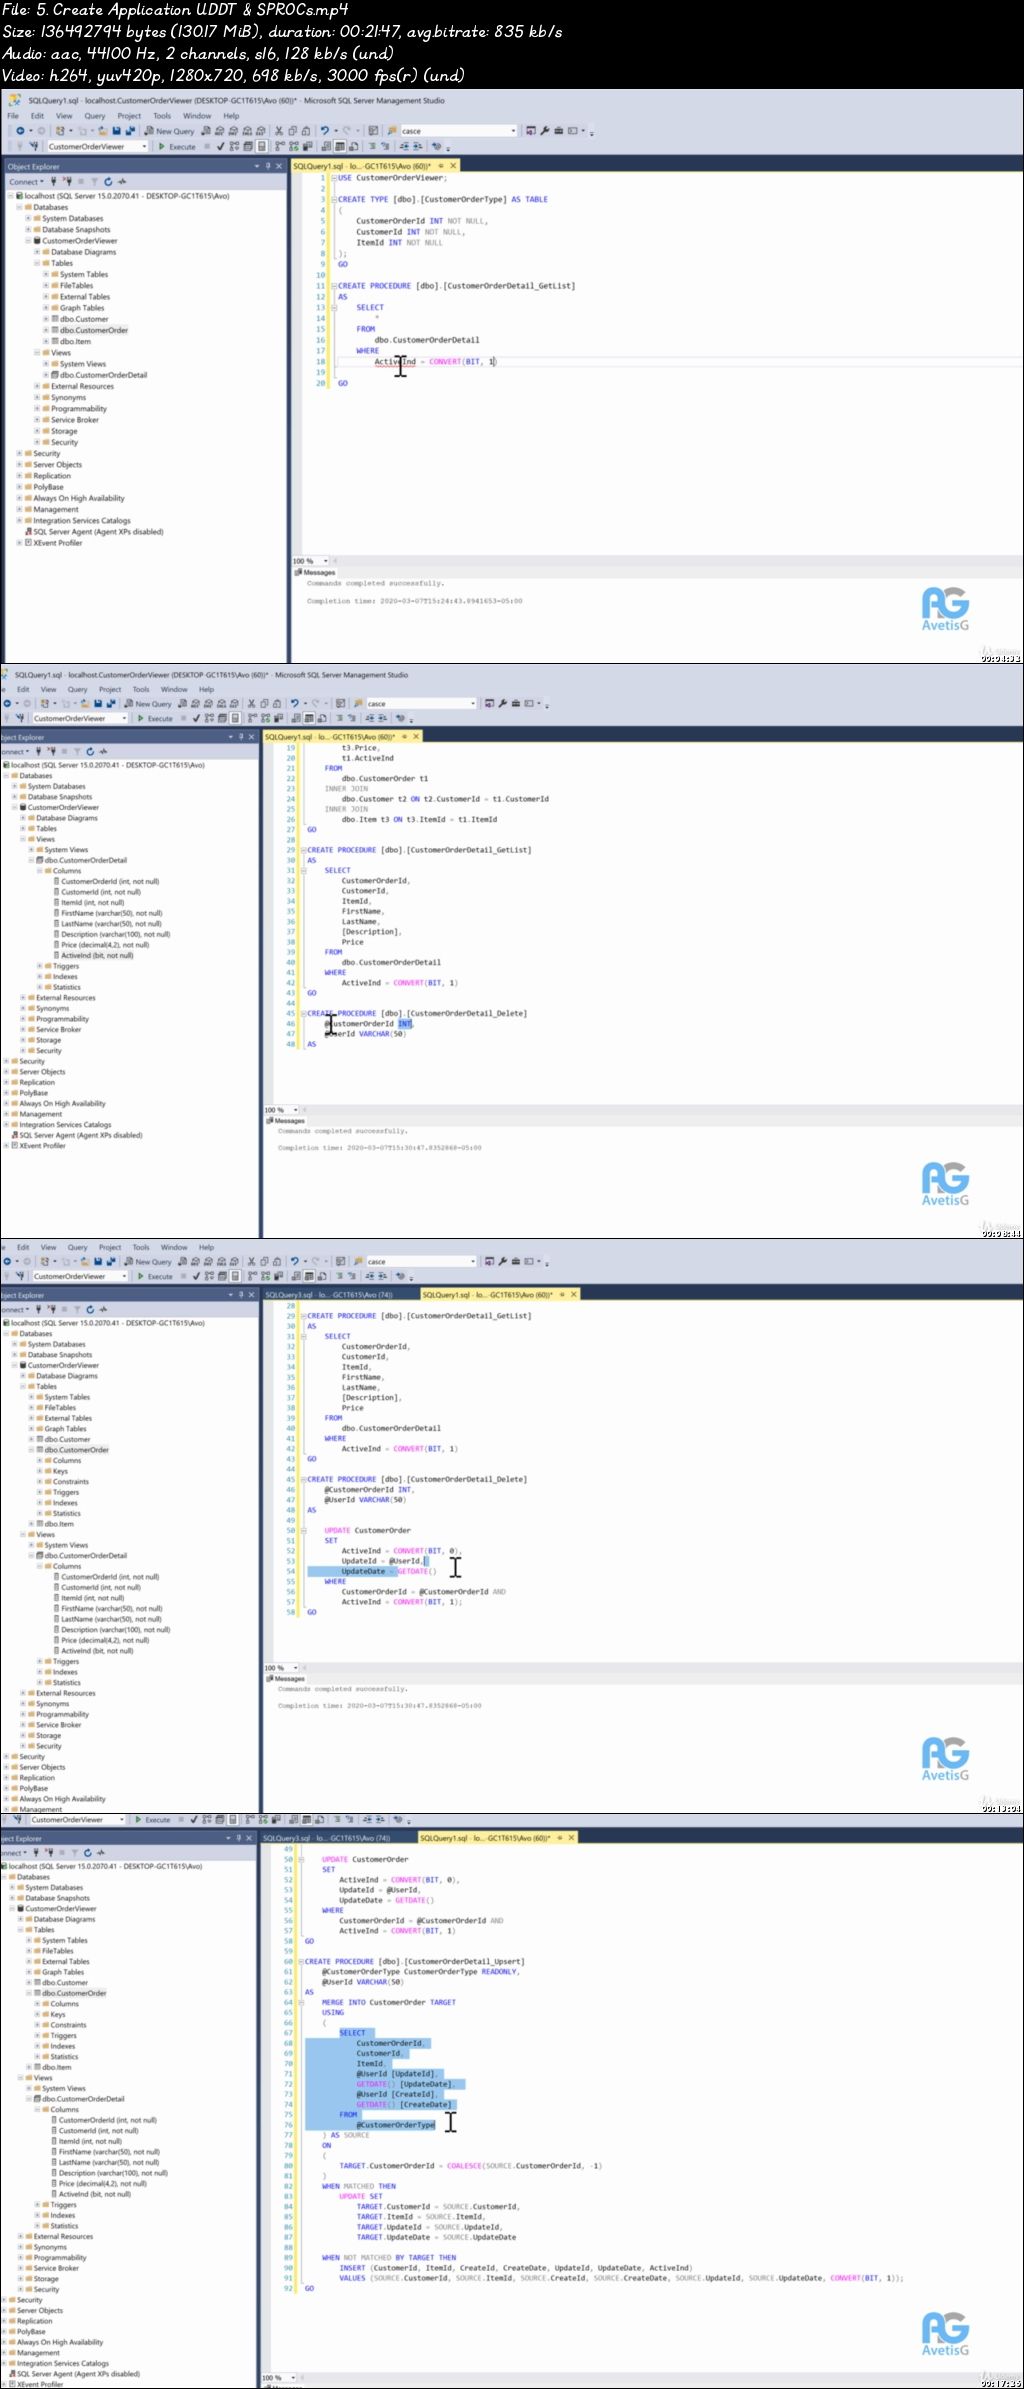Screen dimensions: 1024x2389
Task: Select the Messages tab in first frame
Action: pos(315,573)
